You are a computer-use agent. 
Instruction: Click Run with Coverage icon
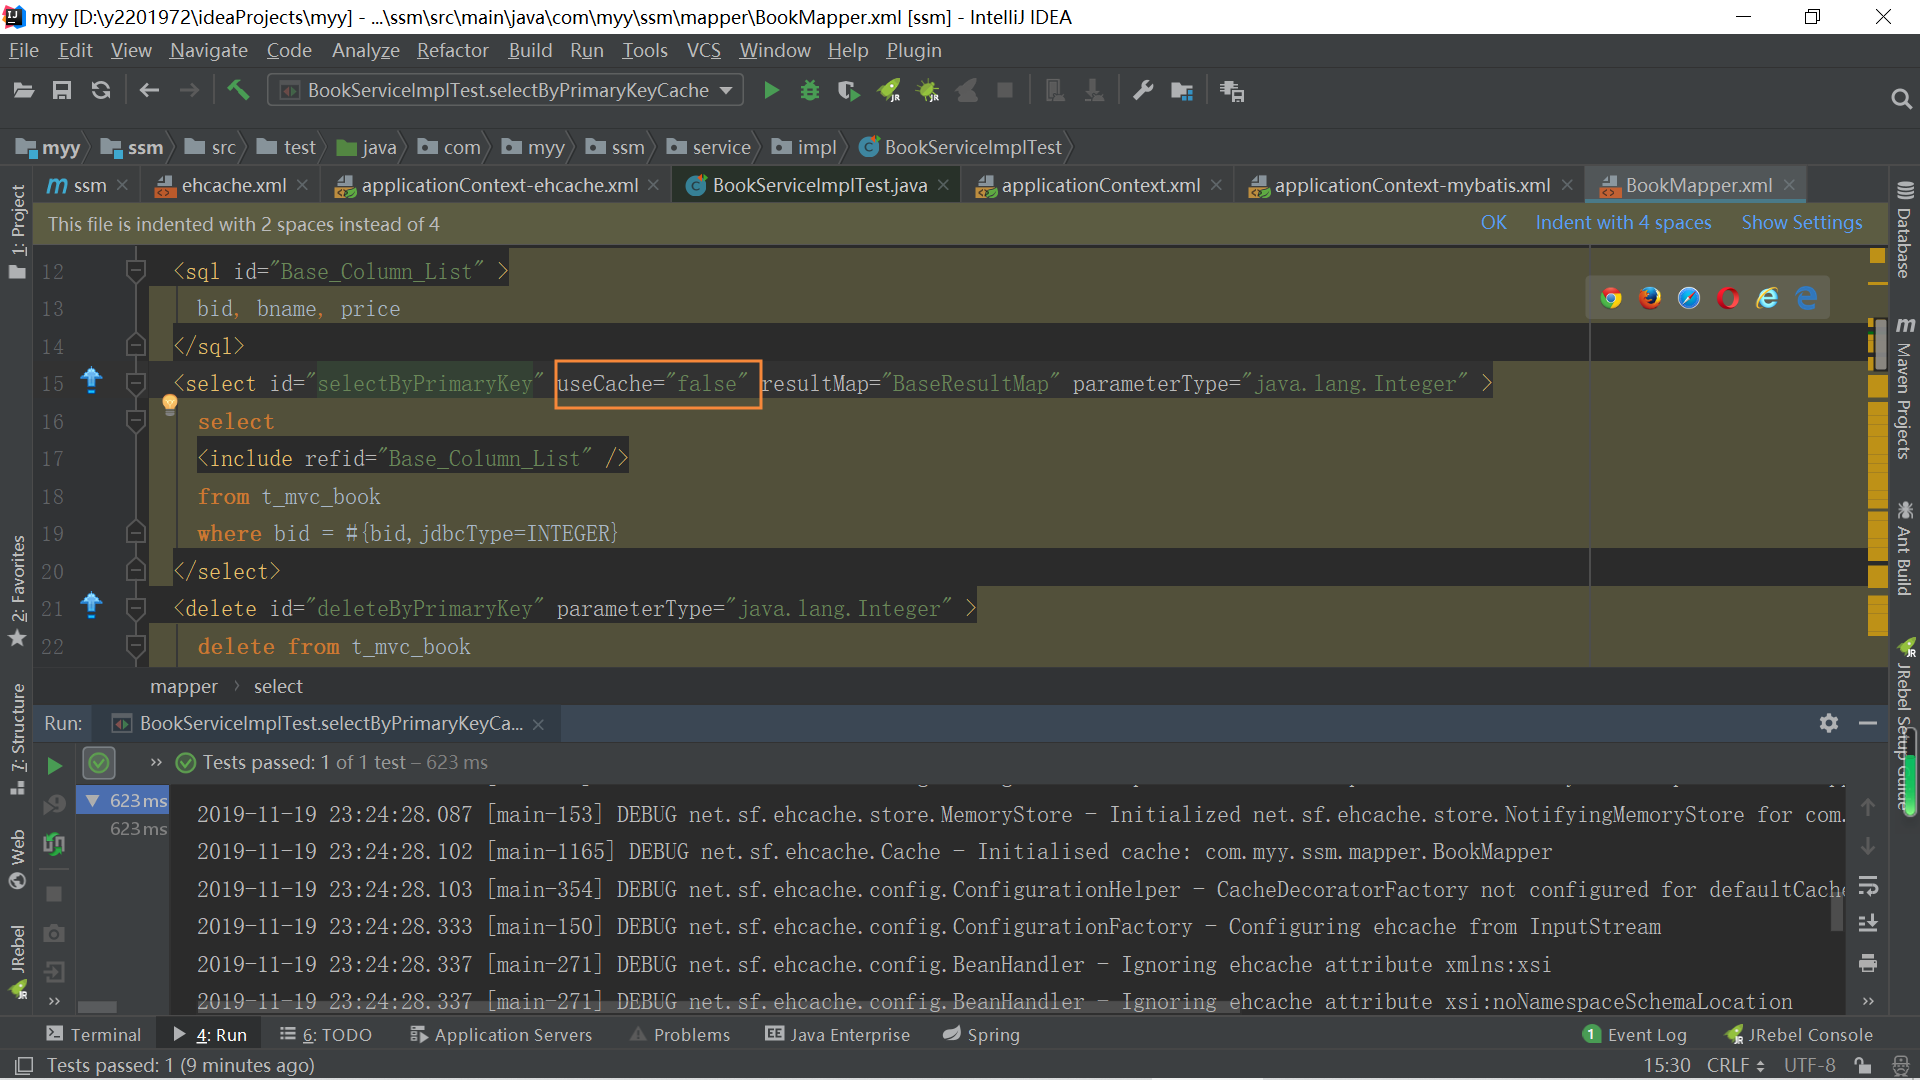pos(848,91)
